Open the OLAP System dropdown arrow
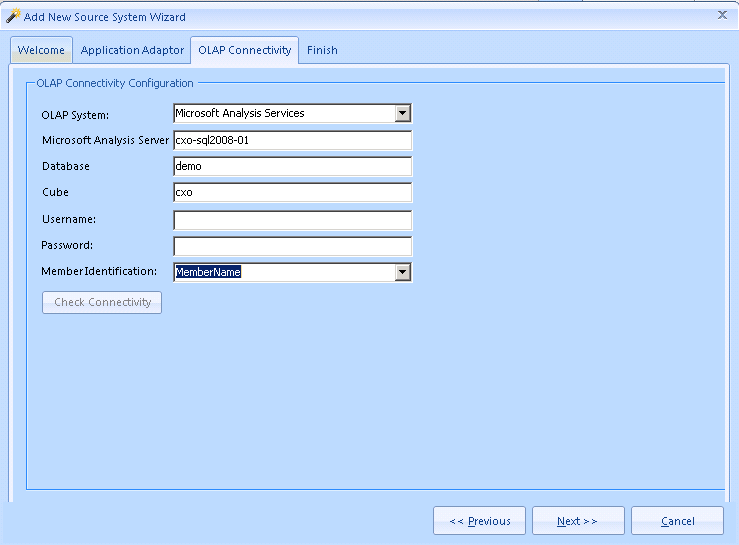The width and height of the screenshot is (739, 545). pyautogui.click(x=402, y=113)
